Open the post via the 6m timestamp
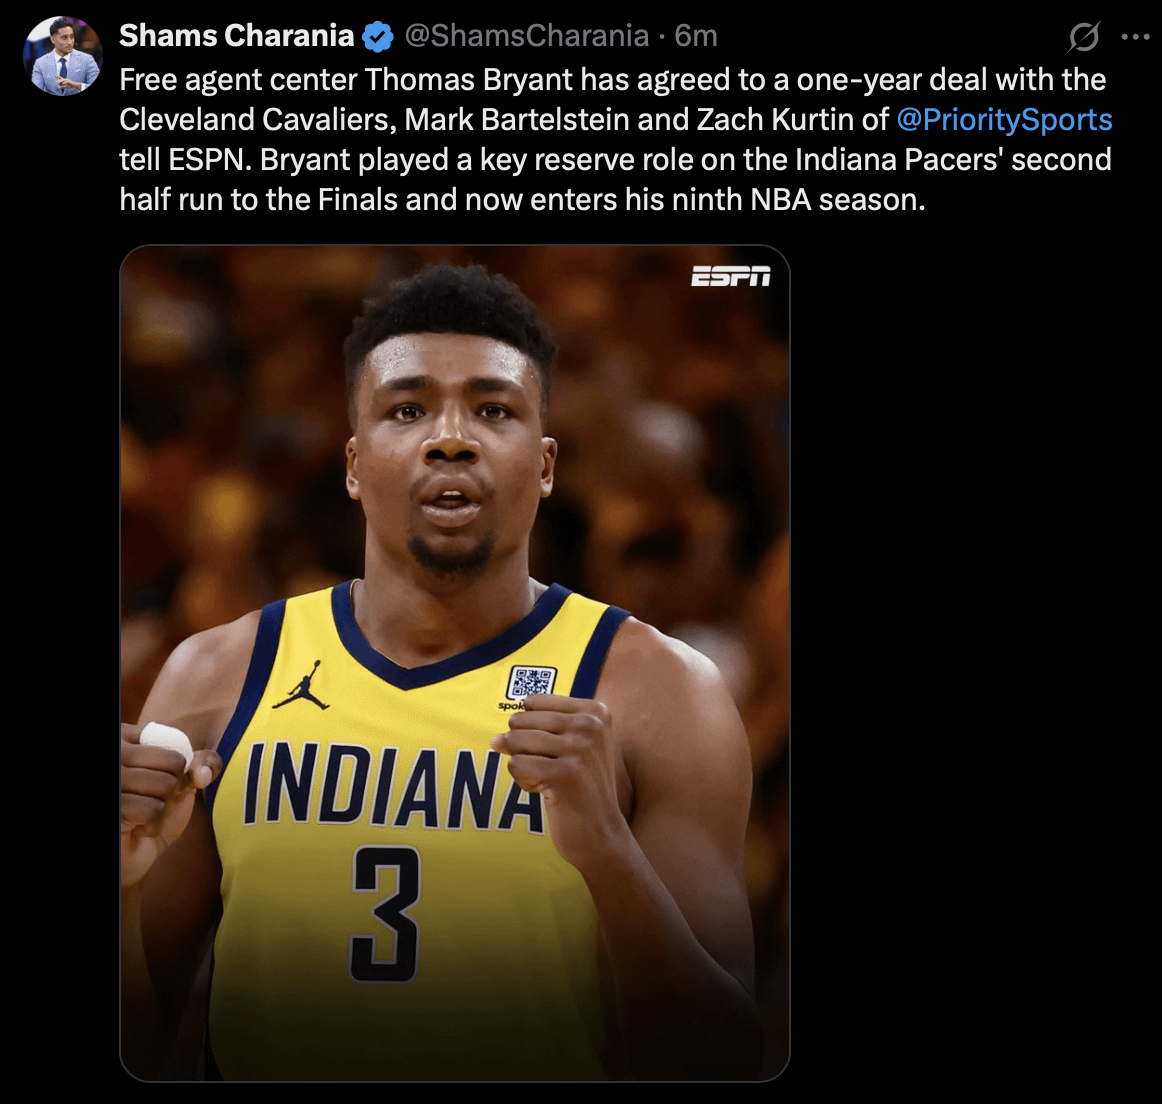Image resolution: width=1162 pixels, height=1104 pixels. point(696,36)
